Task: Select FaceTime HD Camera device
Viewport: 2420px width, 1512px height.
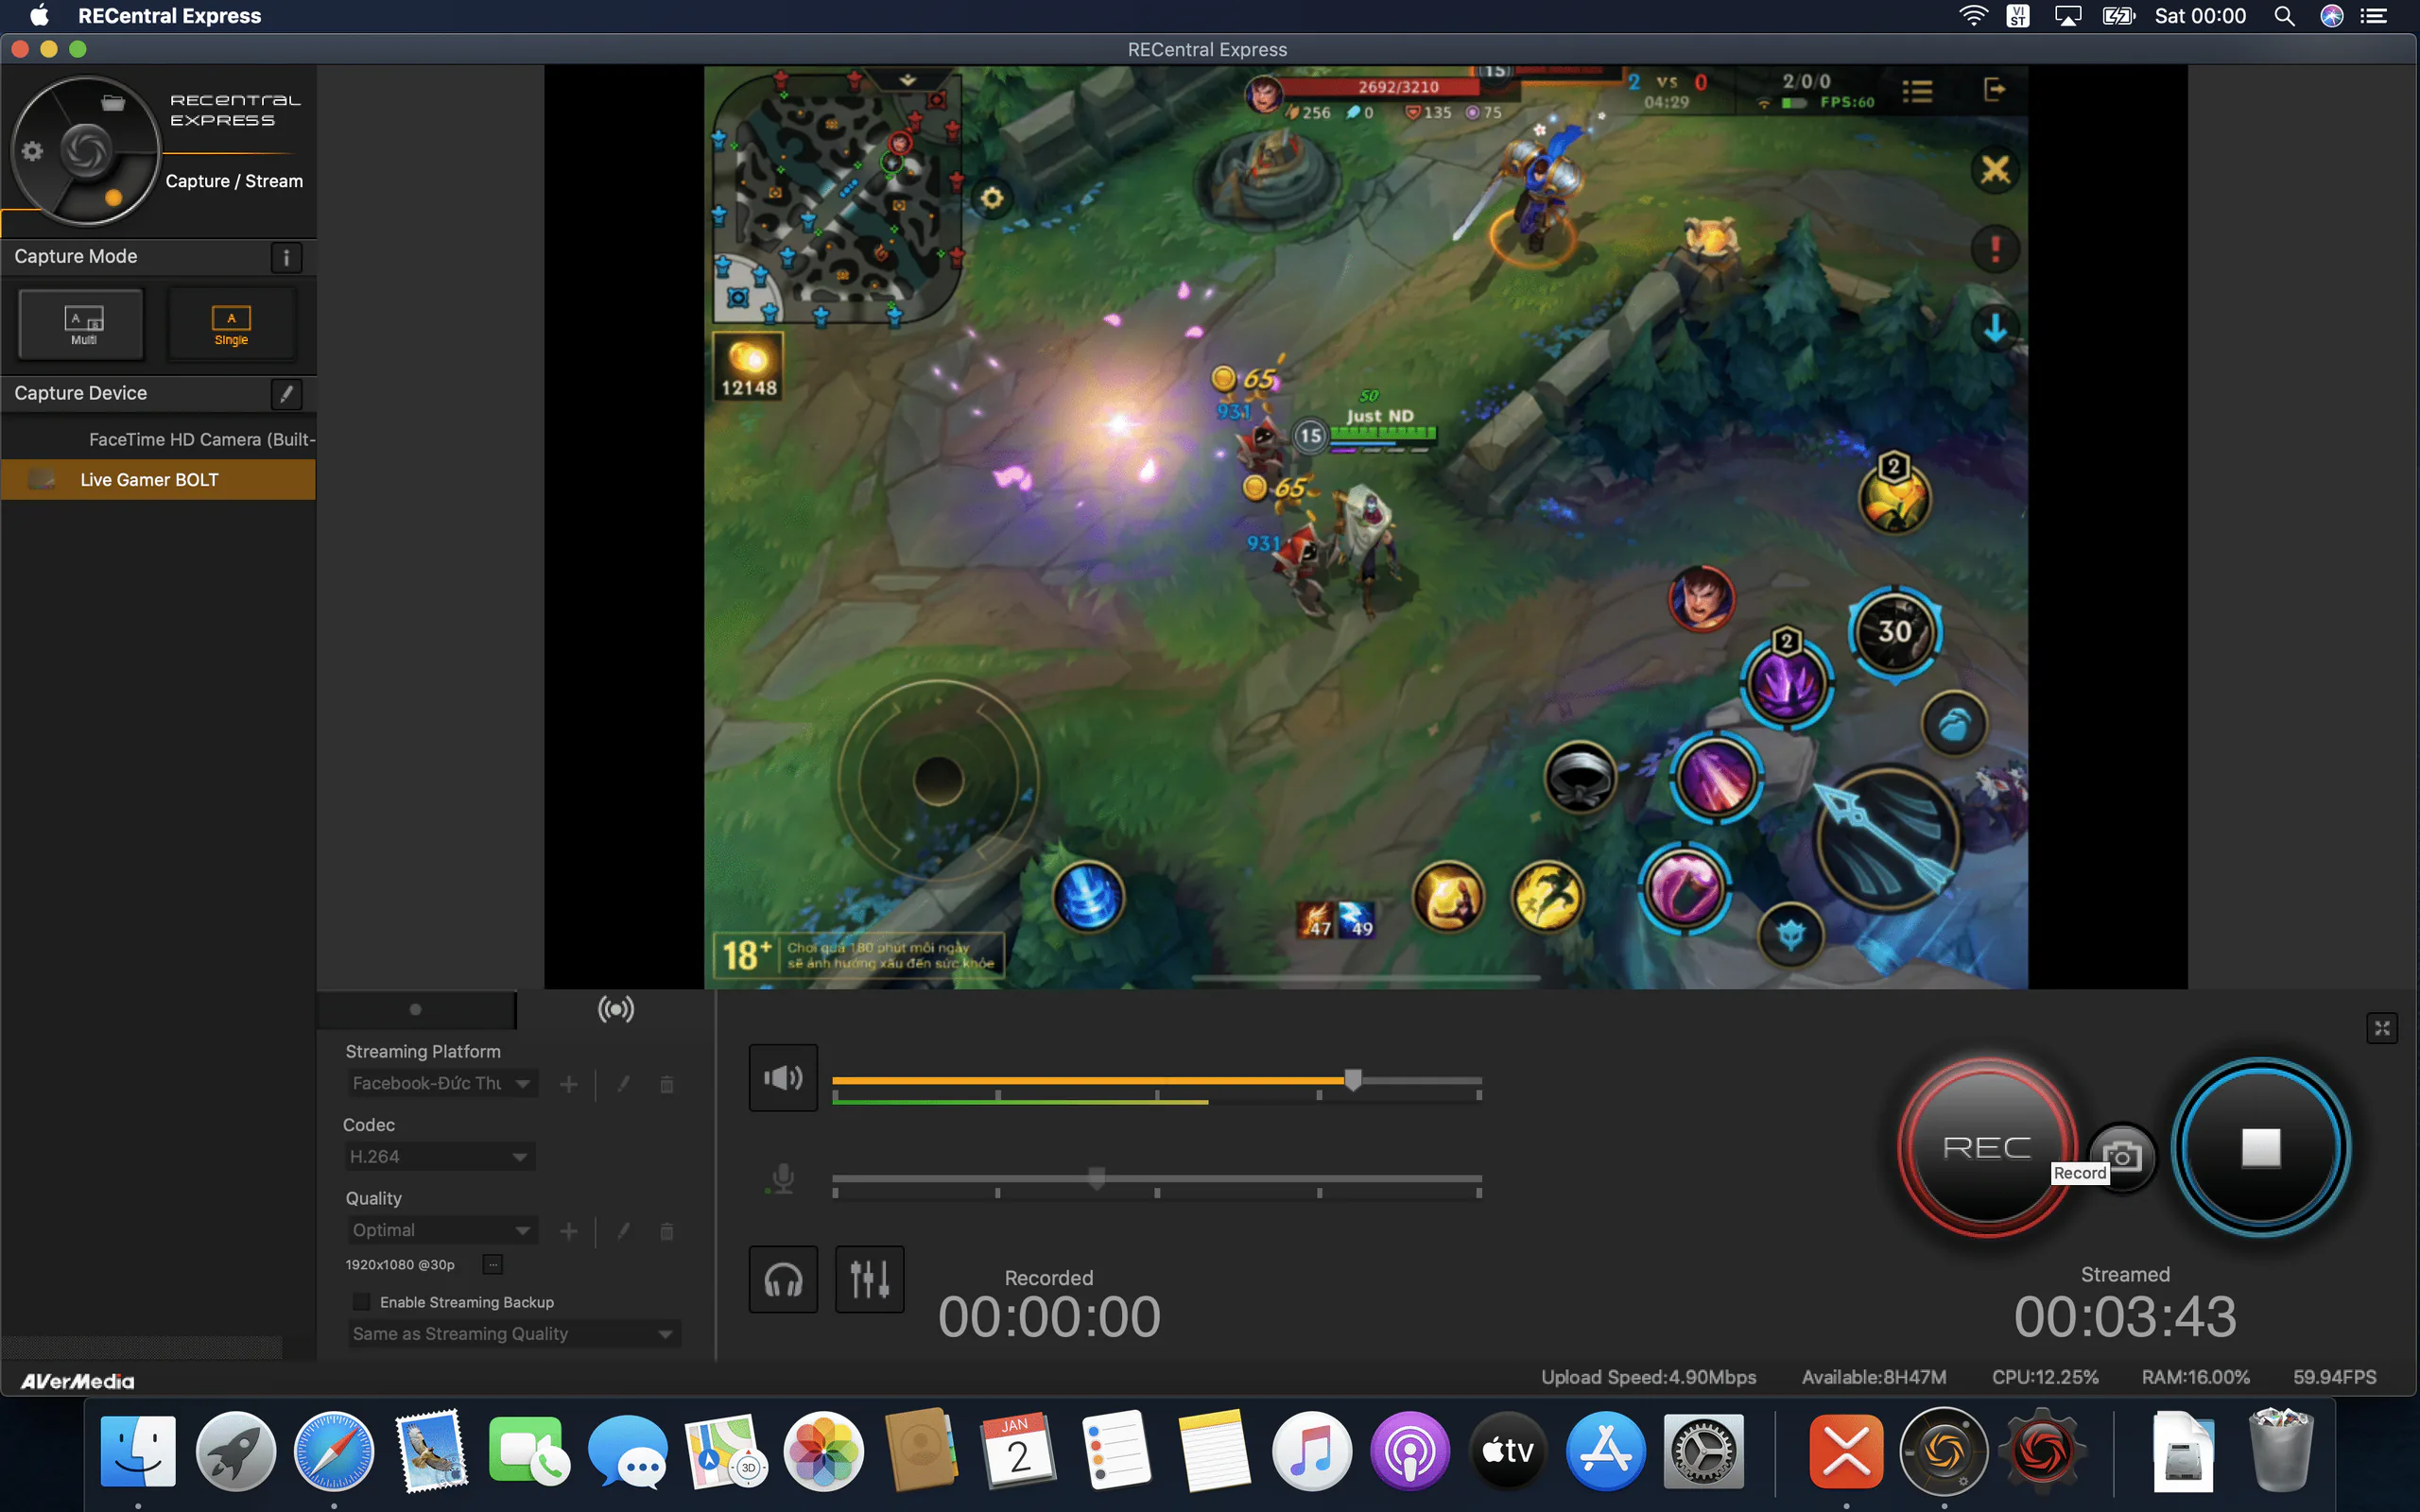Action: pos(158,439)
